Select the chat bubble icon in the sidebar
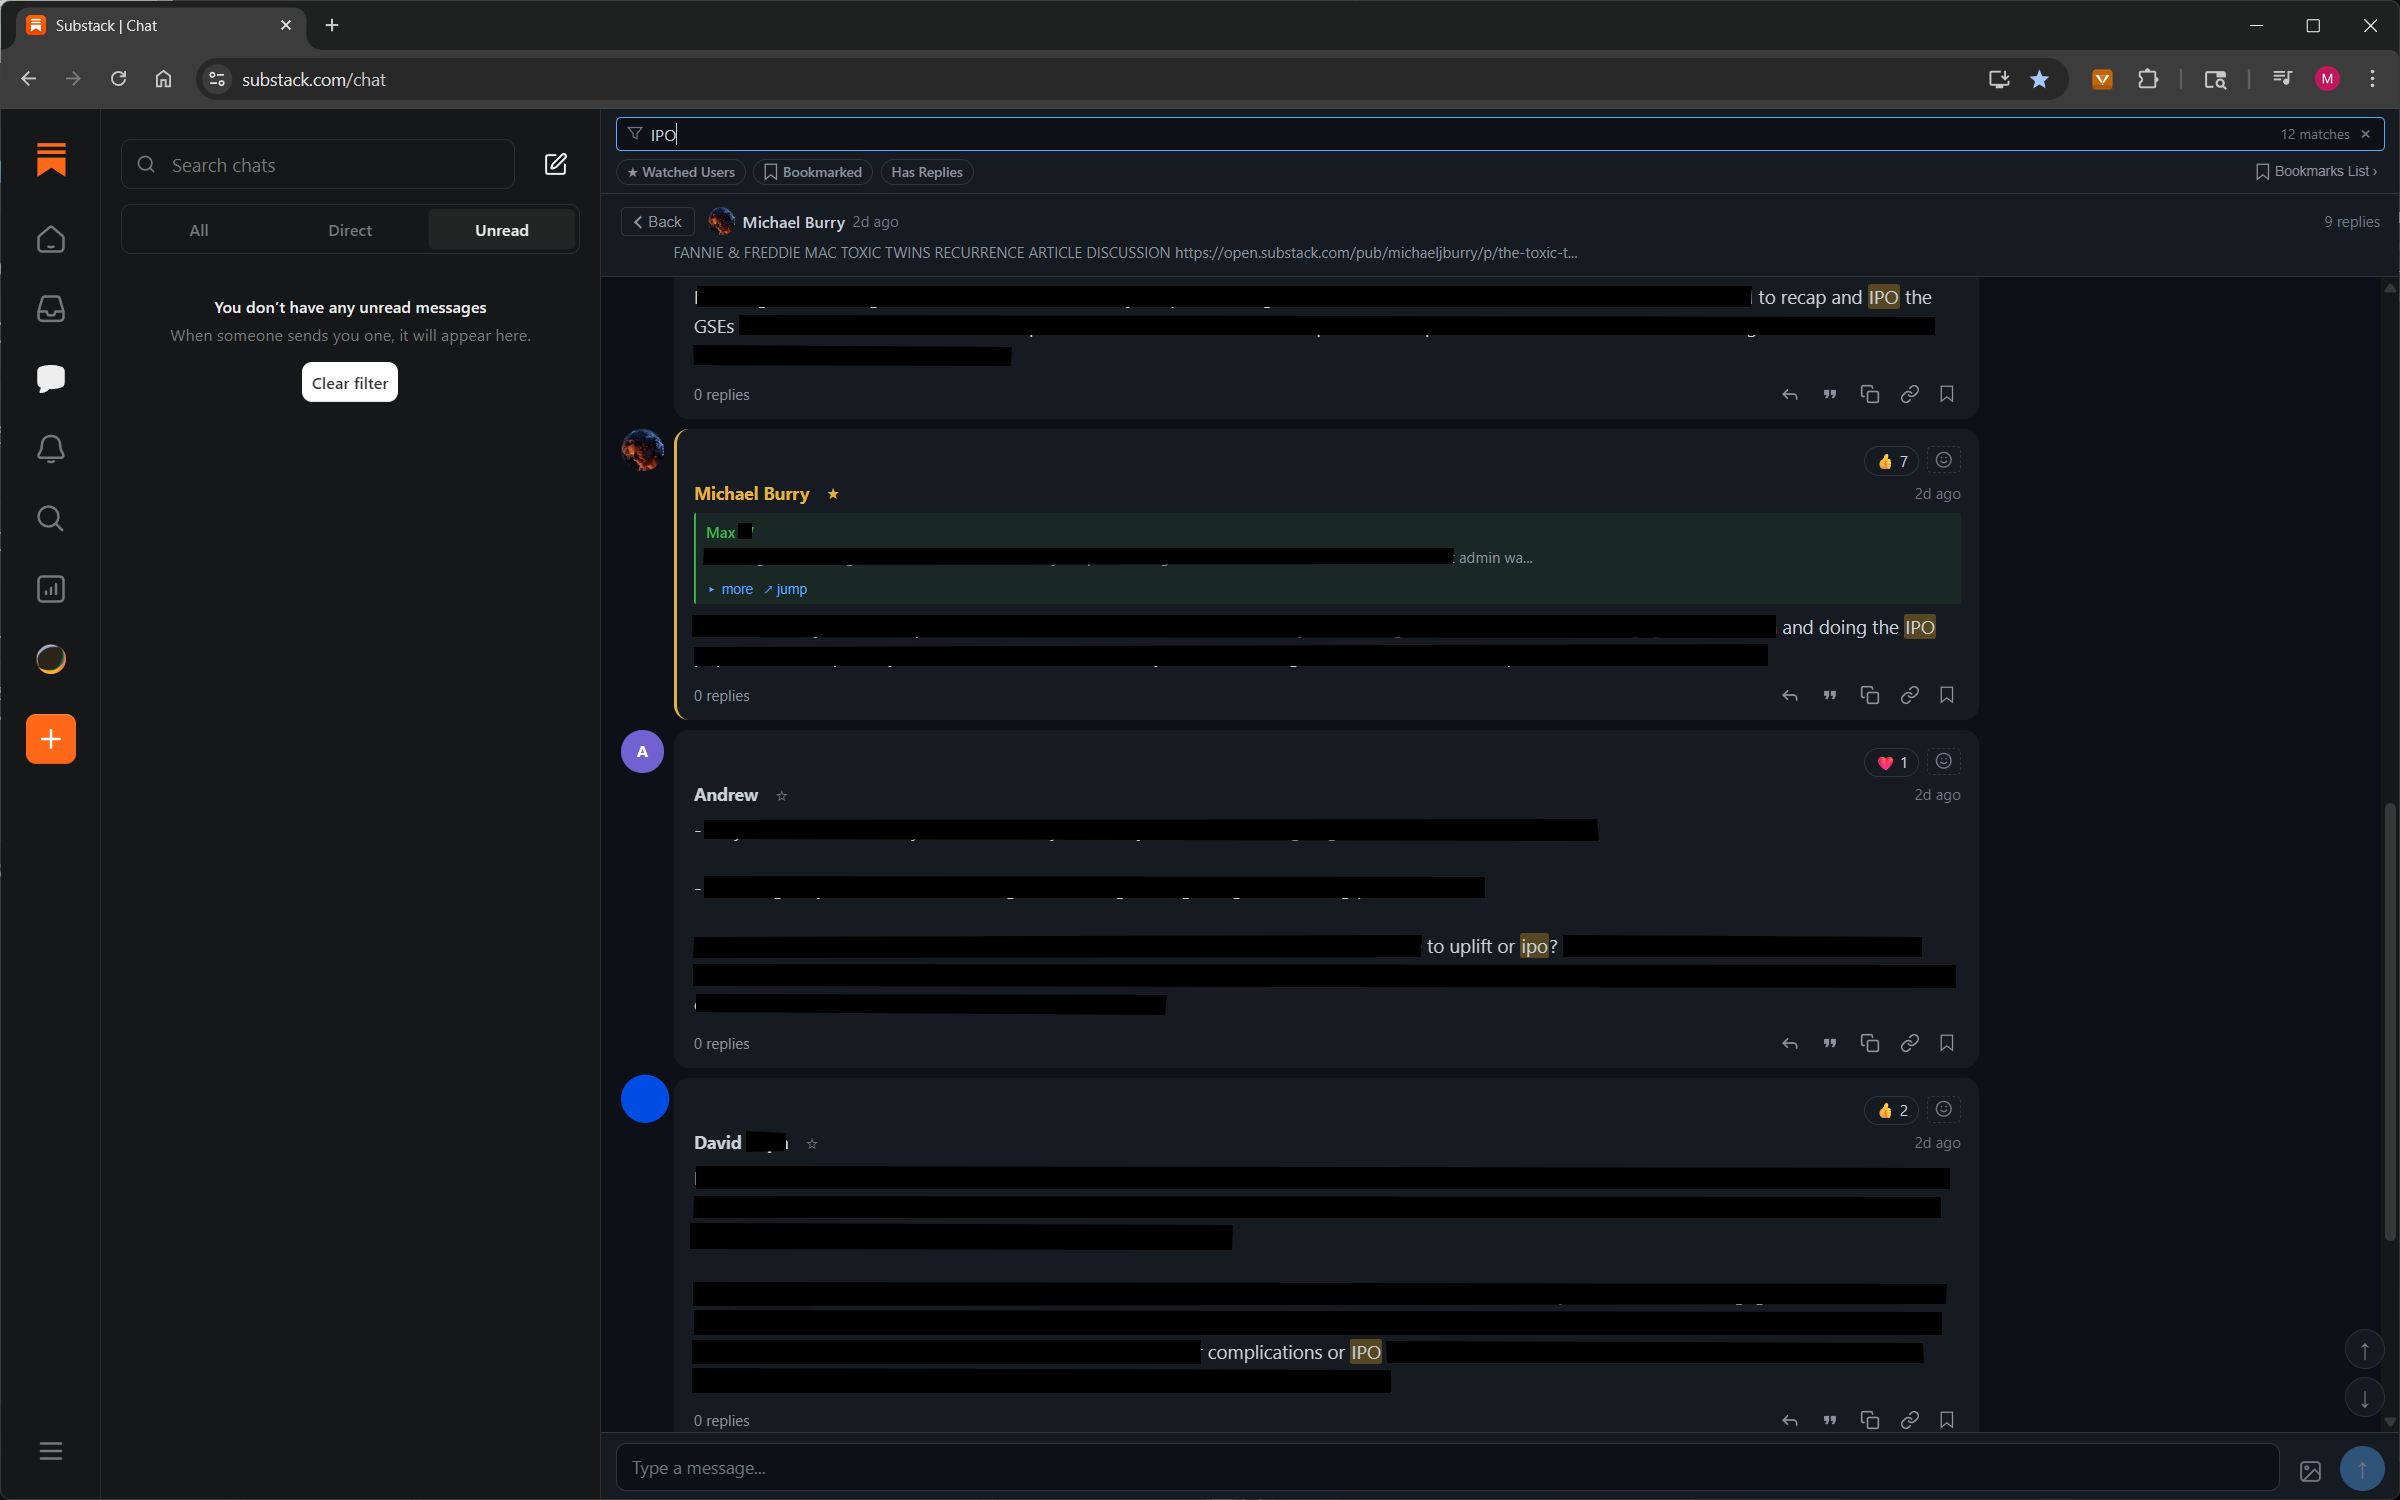Viewport: 2400px width, 1500px height. (50, 378)
